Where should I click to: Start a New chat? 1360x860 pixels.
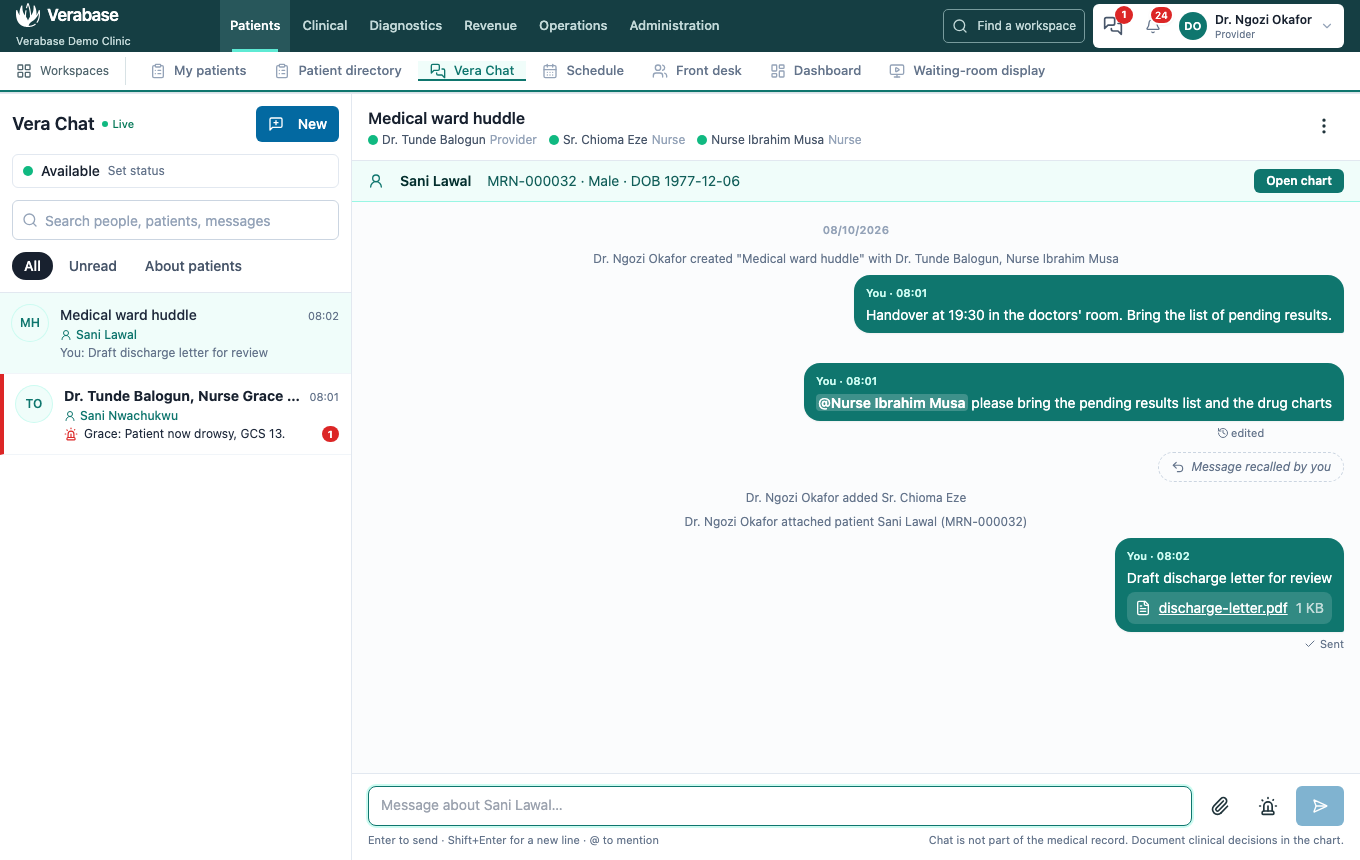(x=297, y=124)
